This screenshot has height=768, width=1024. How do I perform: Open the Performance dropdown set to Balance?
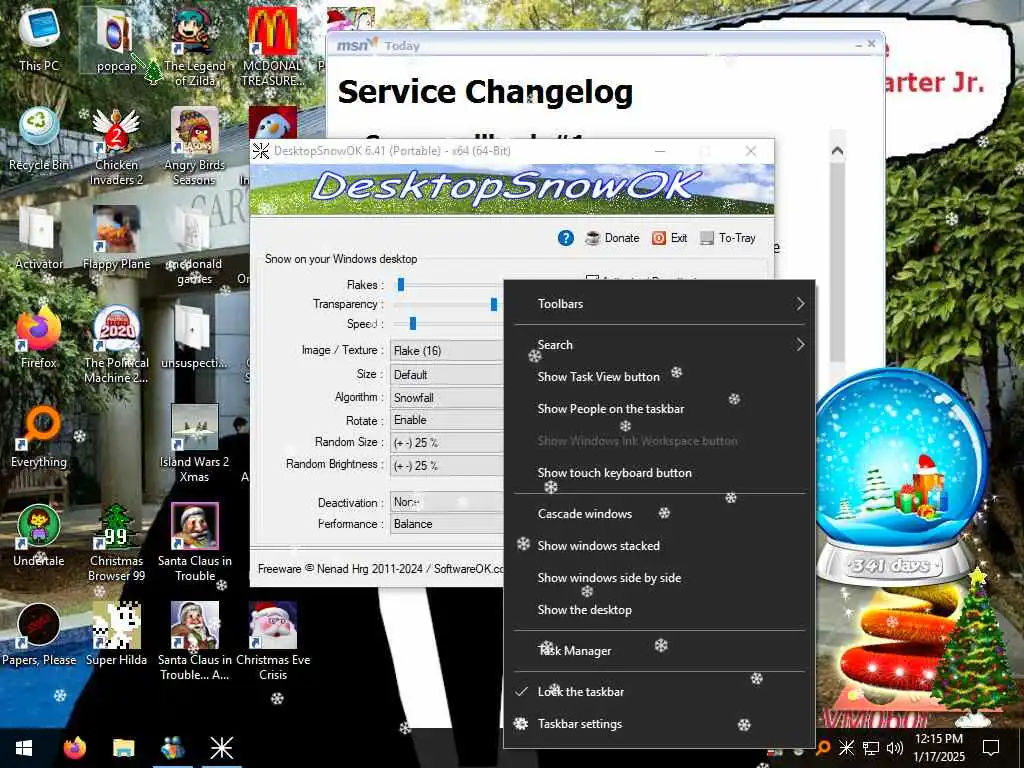[447, 524]
